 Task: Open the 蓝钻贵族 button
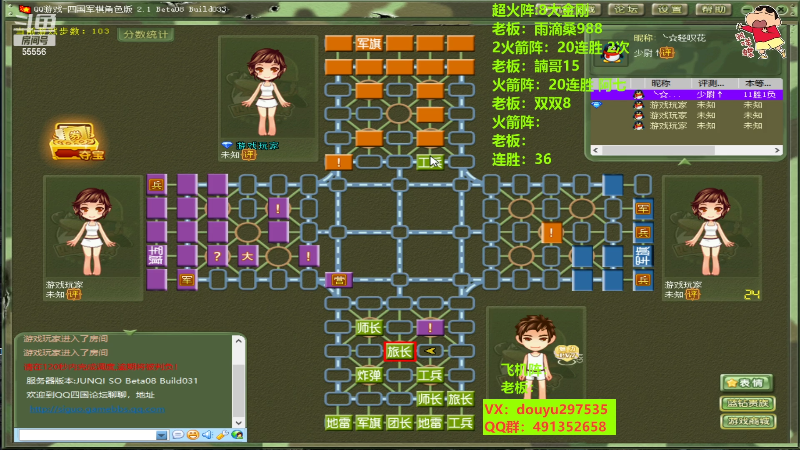[x=747, y=403]
